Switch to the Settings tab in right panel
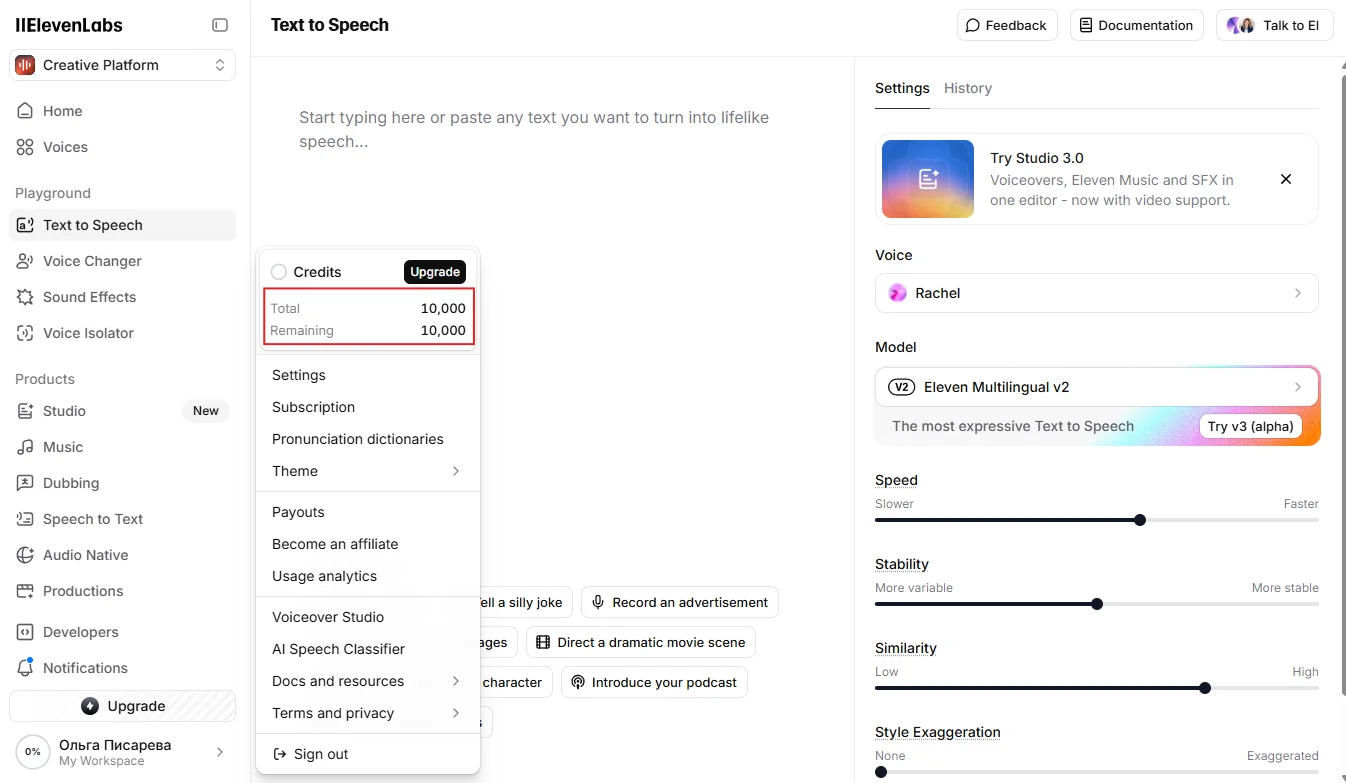The image size is (1346, 783). (x=902, y=88)
